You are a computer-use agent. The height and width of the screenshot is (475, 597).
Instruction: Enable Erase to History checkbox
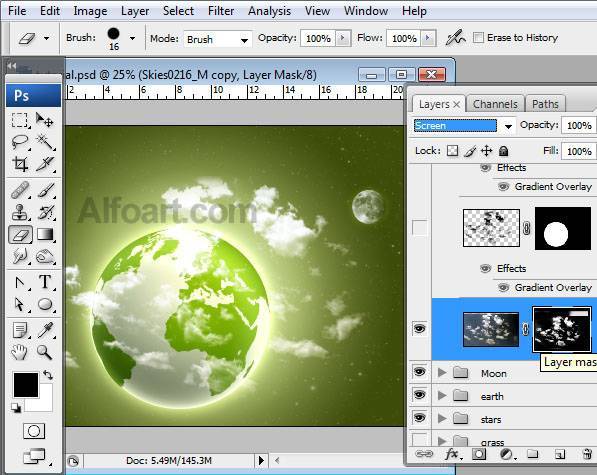[478, 38]
